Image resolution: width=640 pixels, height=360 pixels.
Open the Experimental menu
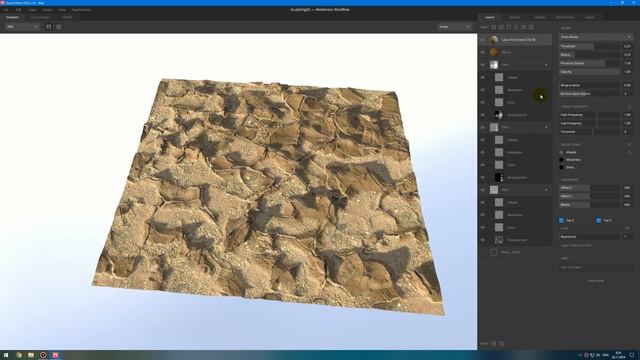click(81, 9)
